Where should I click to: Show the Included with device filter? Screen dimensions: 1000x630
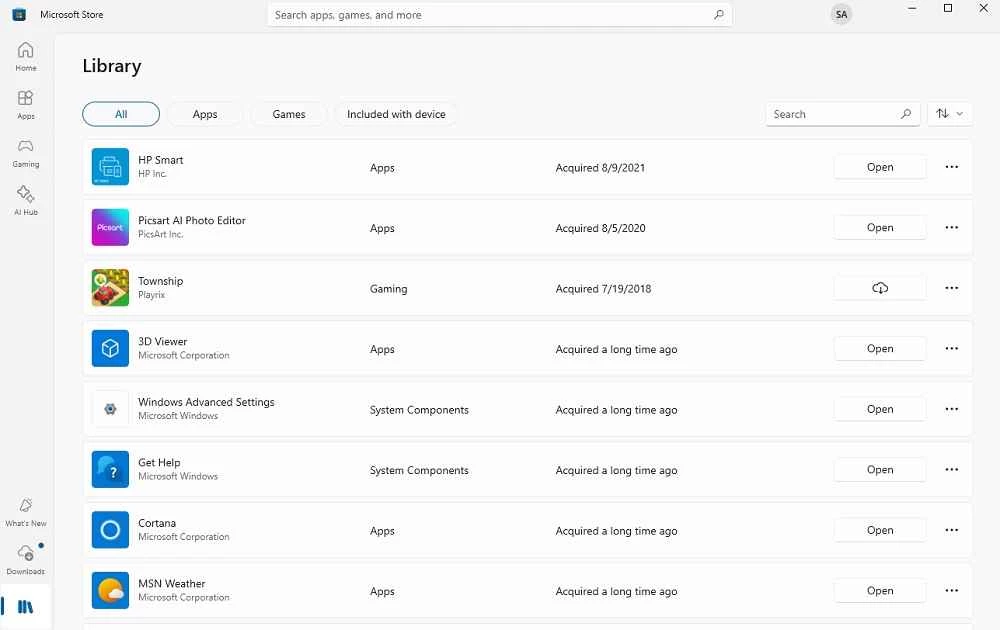(x=396, y=114)
